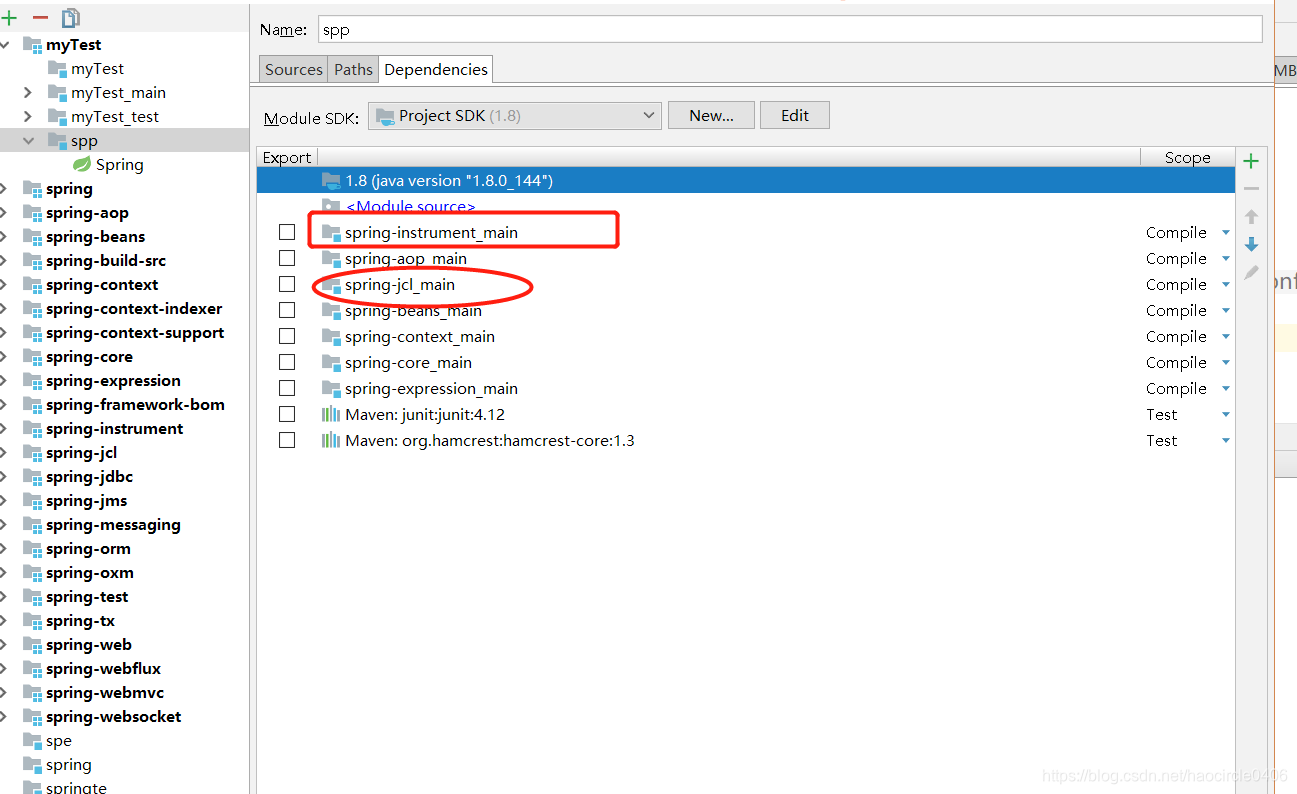Toggle export for hamcrest-core:1.3
This screenshot has width=1297, height=794.
(x=287, y=440)
